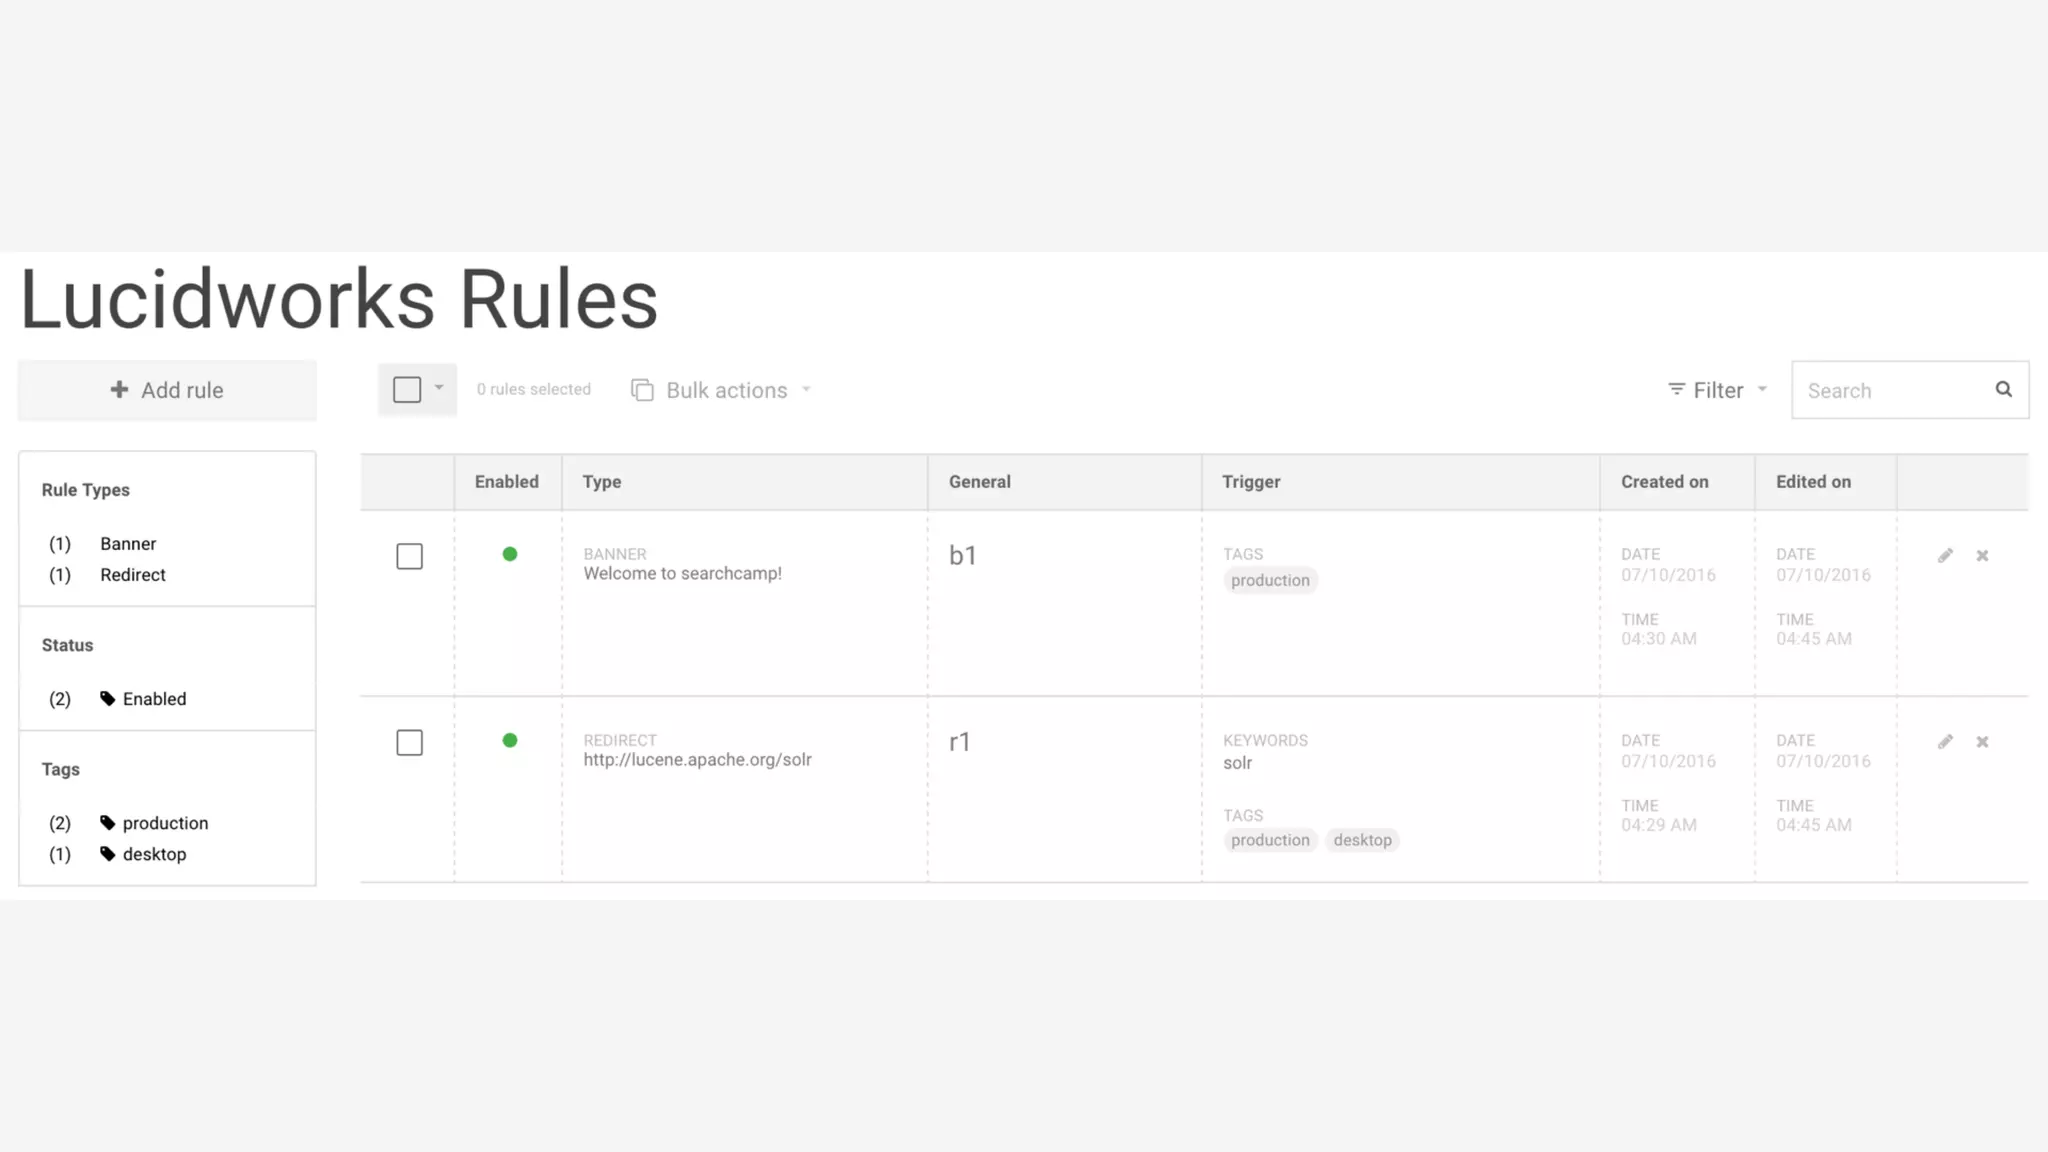Click the pencil edit icon for rule b1

click(1945, 555)
